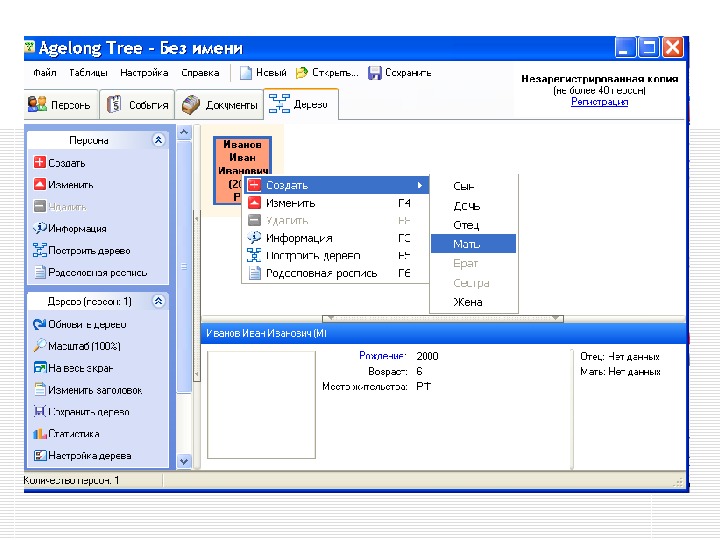Click the Сохранить дерево disk icon
This screenshot has width=720, height=540.
(39, 411)
